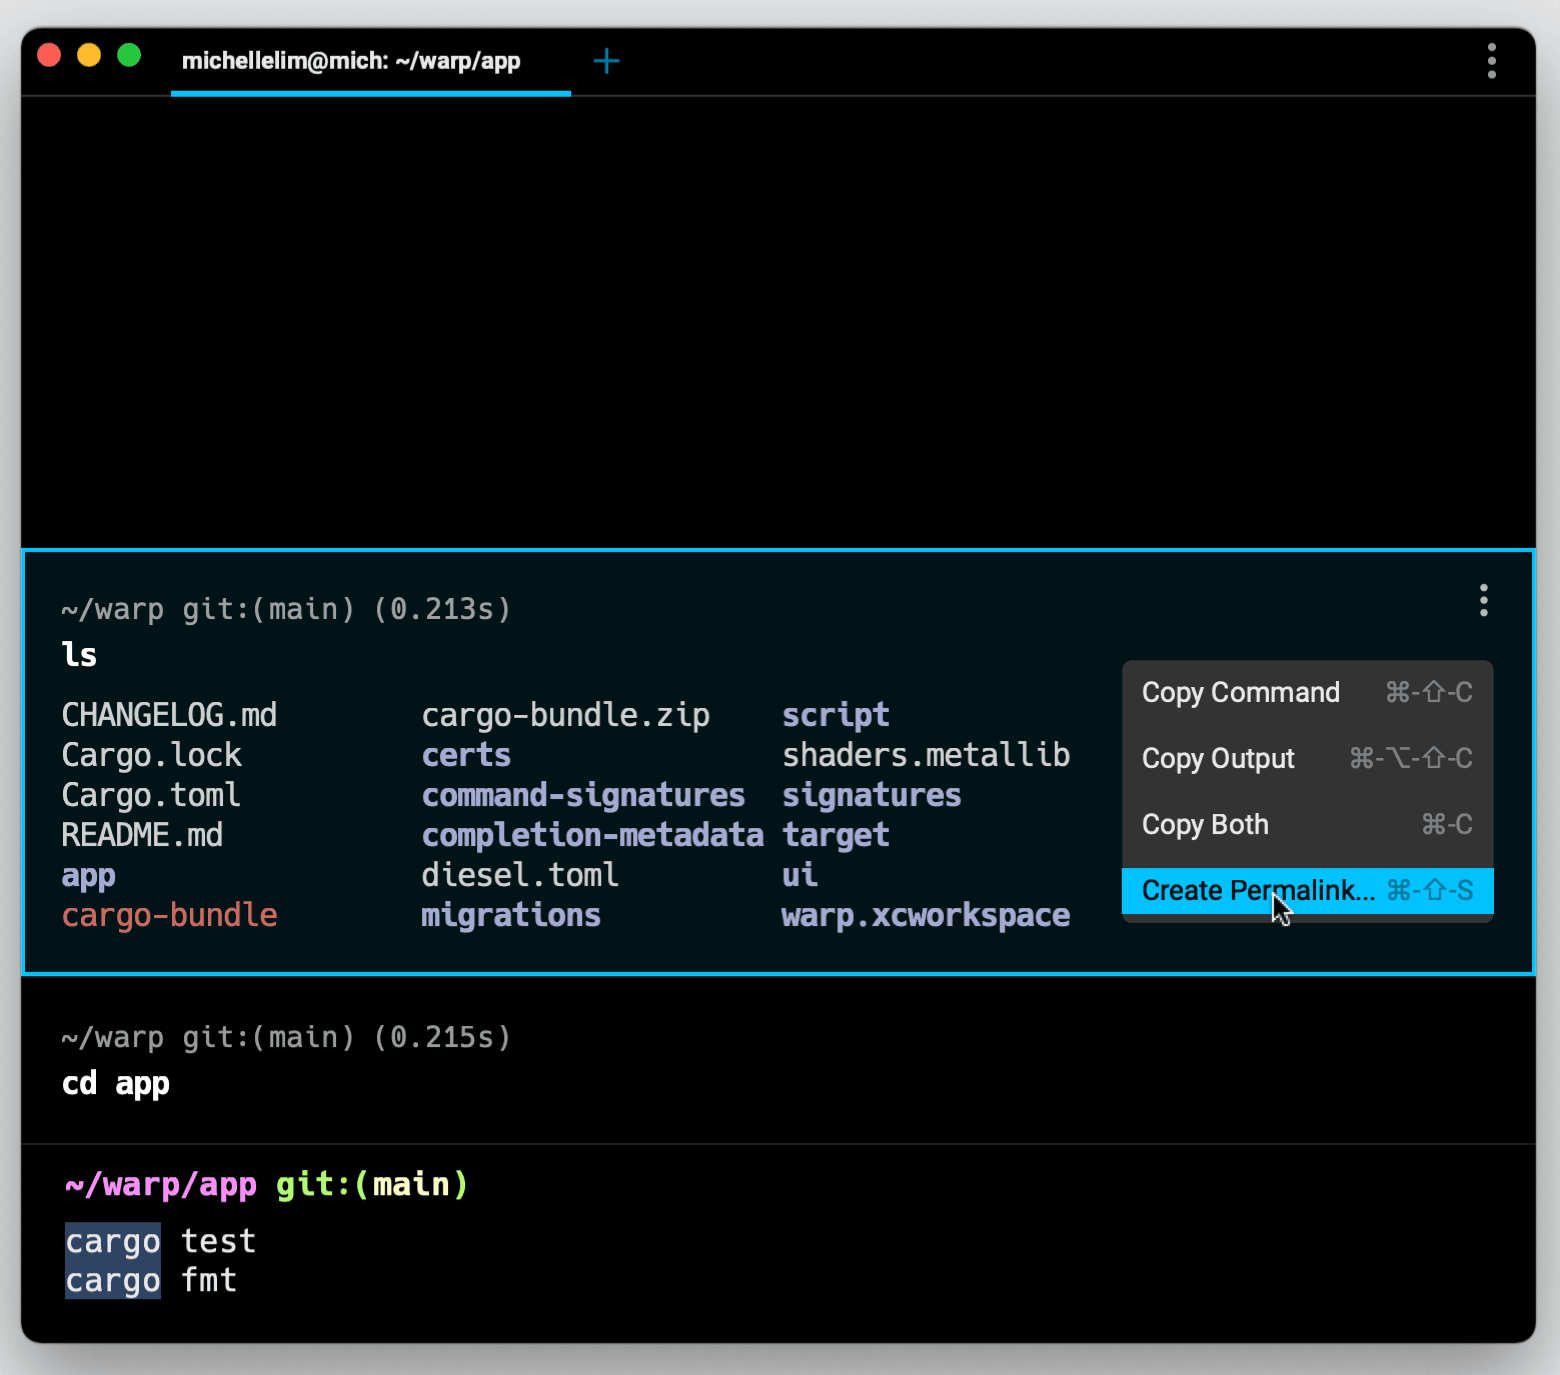Screen dimensions: 1560x1375
Task: Click the CHANGELOG.md file name
Action: (169, 715)
